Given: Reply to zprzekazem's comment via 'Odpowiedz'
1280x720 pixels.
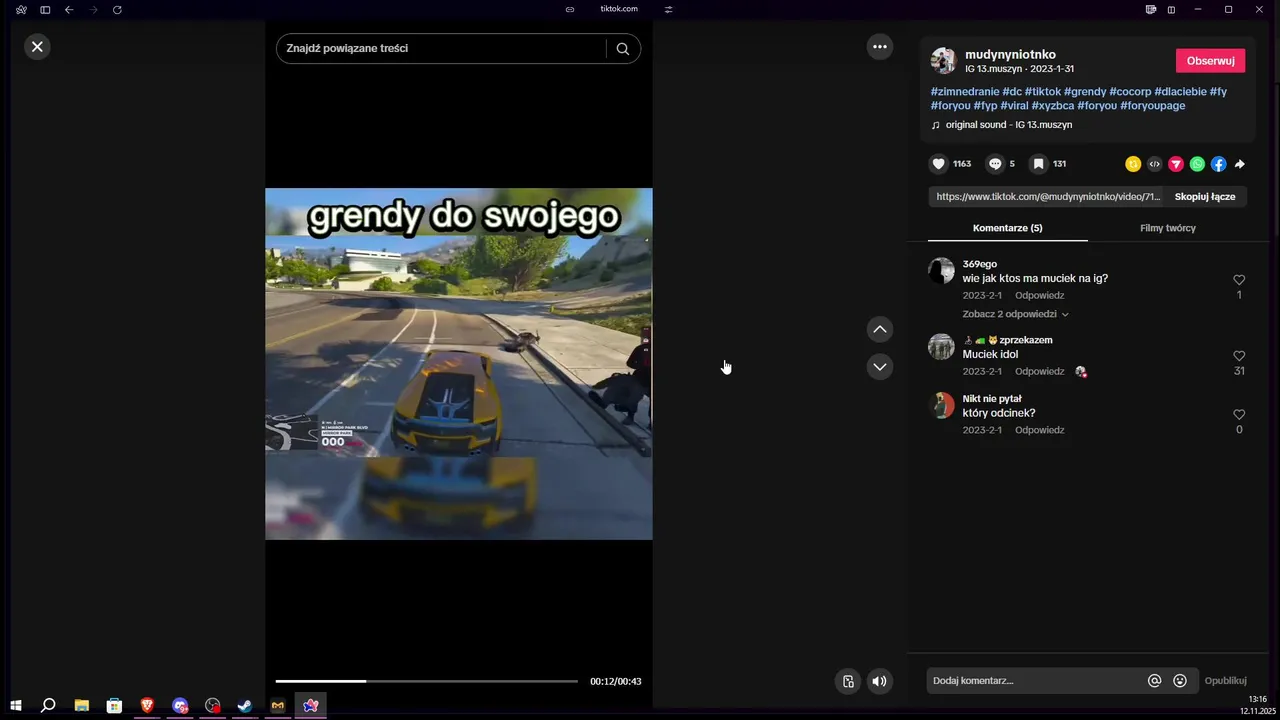Looking at the screenshot, I should (1039, 372).
